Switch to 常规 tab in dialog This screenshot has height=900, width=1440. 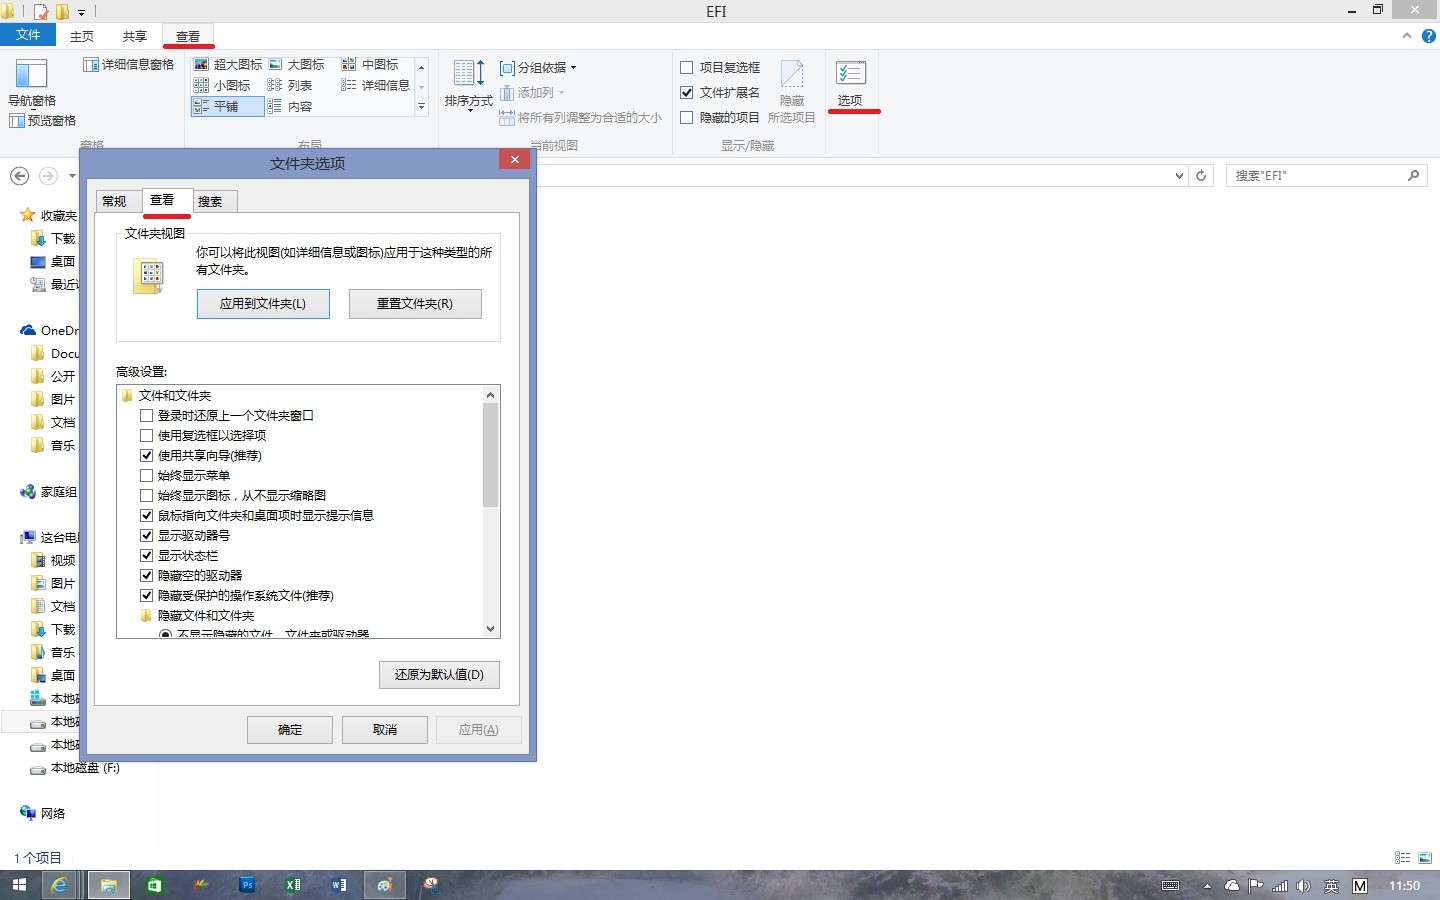click(115, 201)
